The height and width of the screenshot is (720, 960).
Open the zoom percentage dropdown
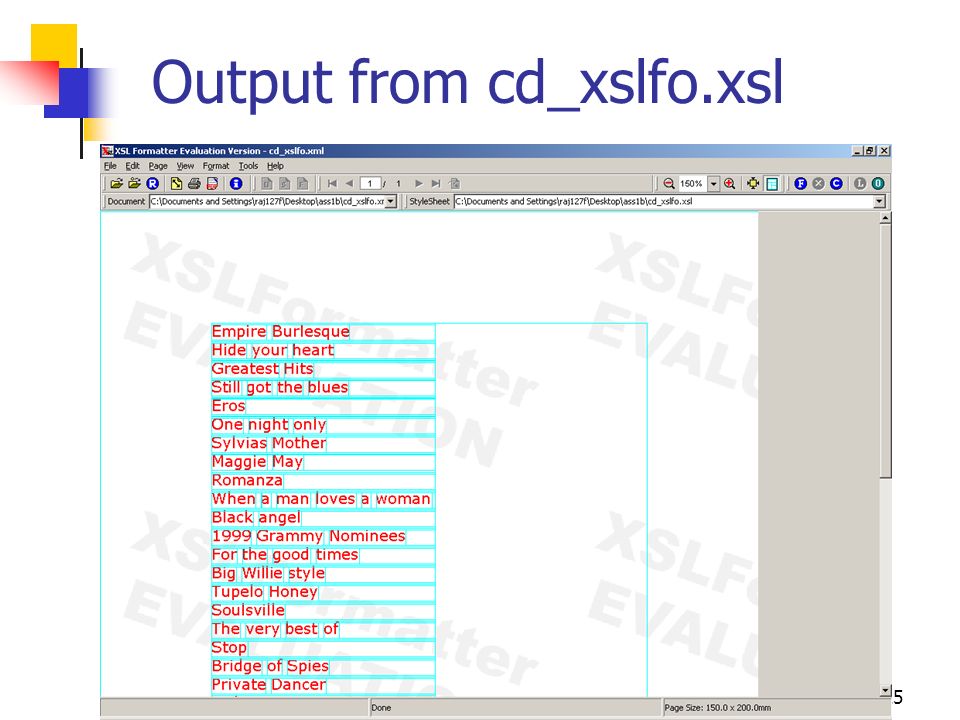(x=713, y=183)
